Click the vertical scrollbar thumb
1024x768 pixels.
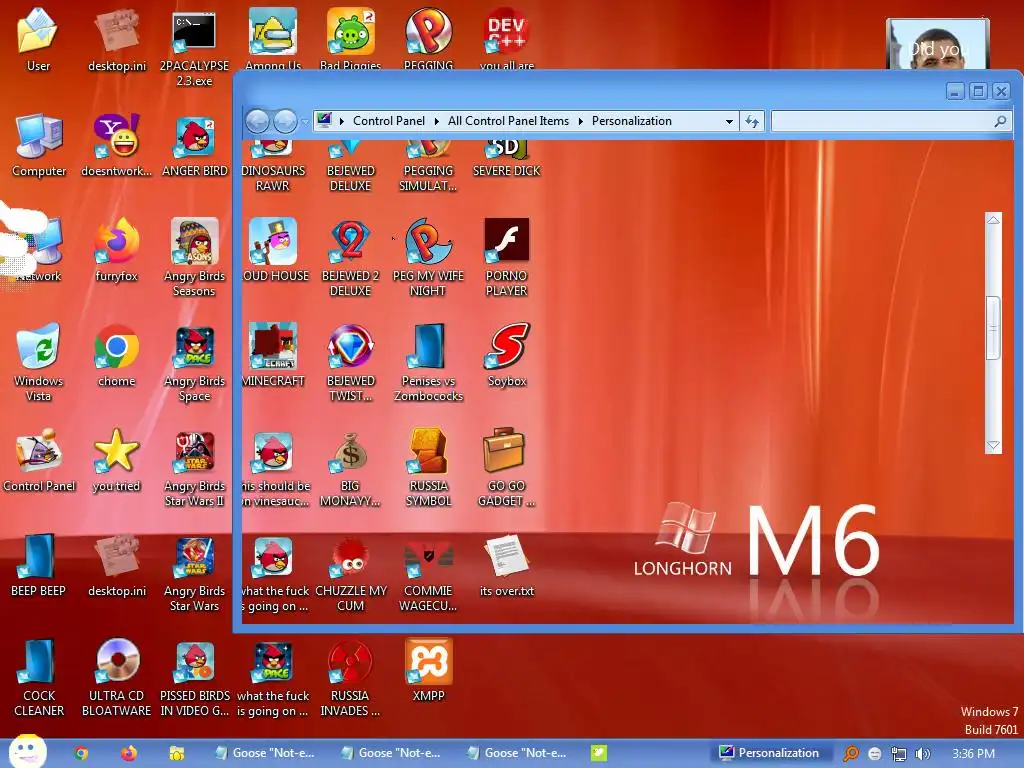click(993, 327)
